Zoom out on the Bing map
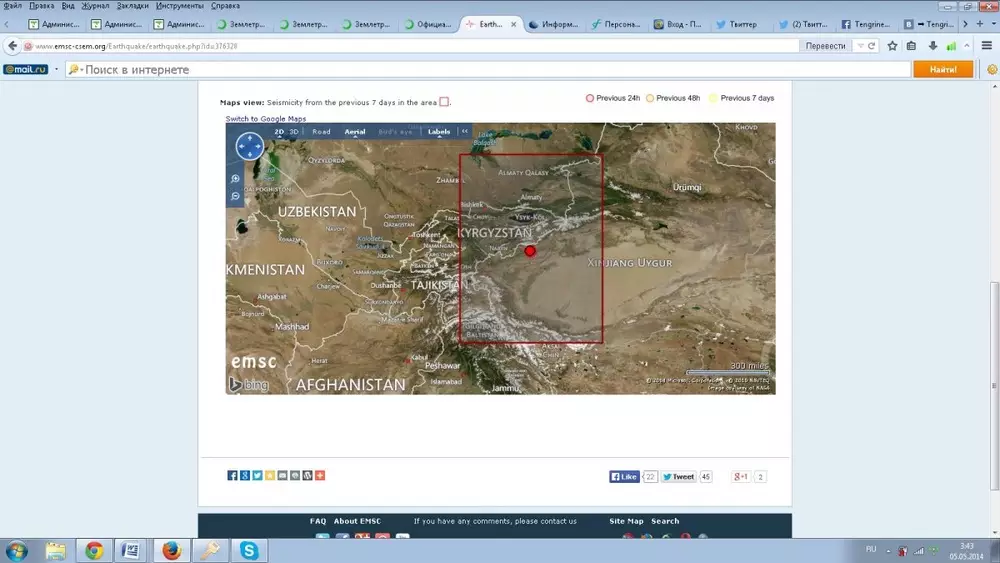 tap(236, 196)
